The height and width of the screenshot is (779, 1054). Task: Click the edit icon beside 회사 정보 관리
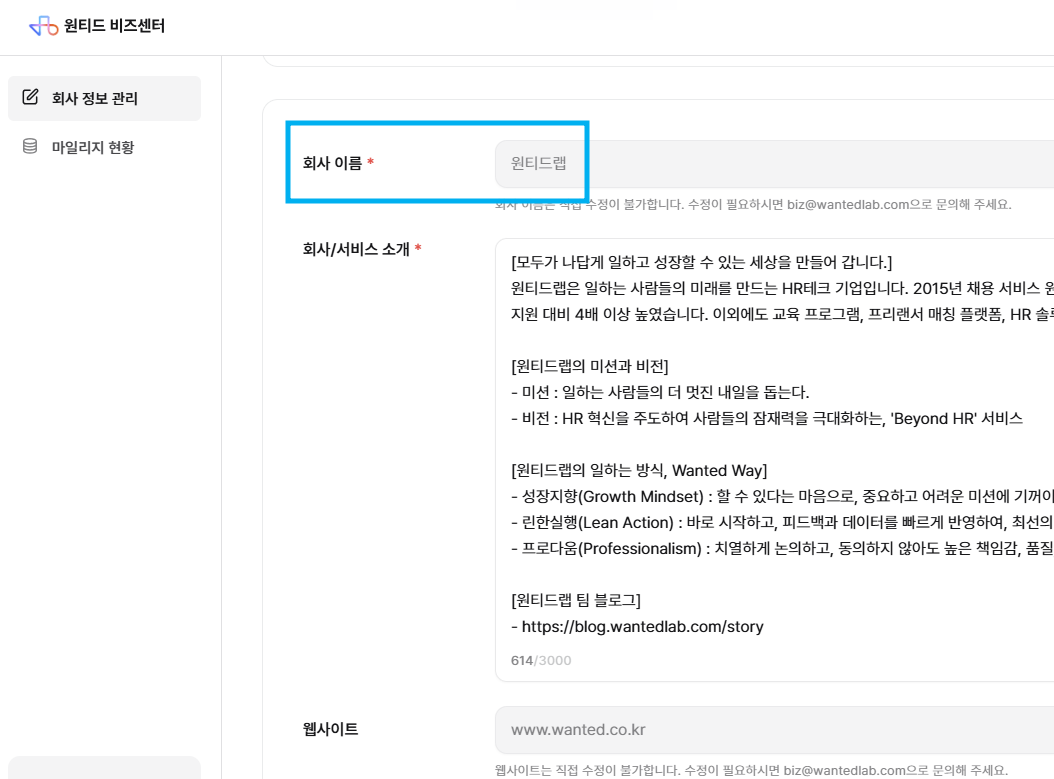(30, 97)
